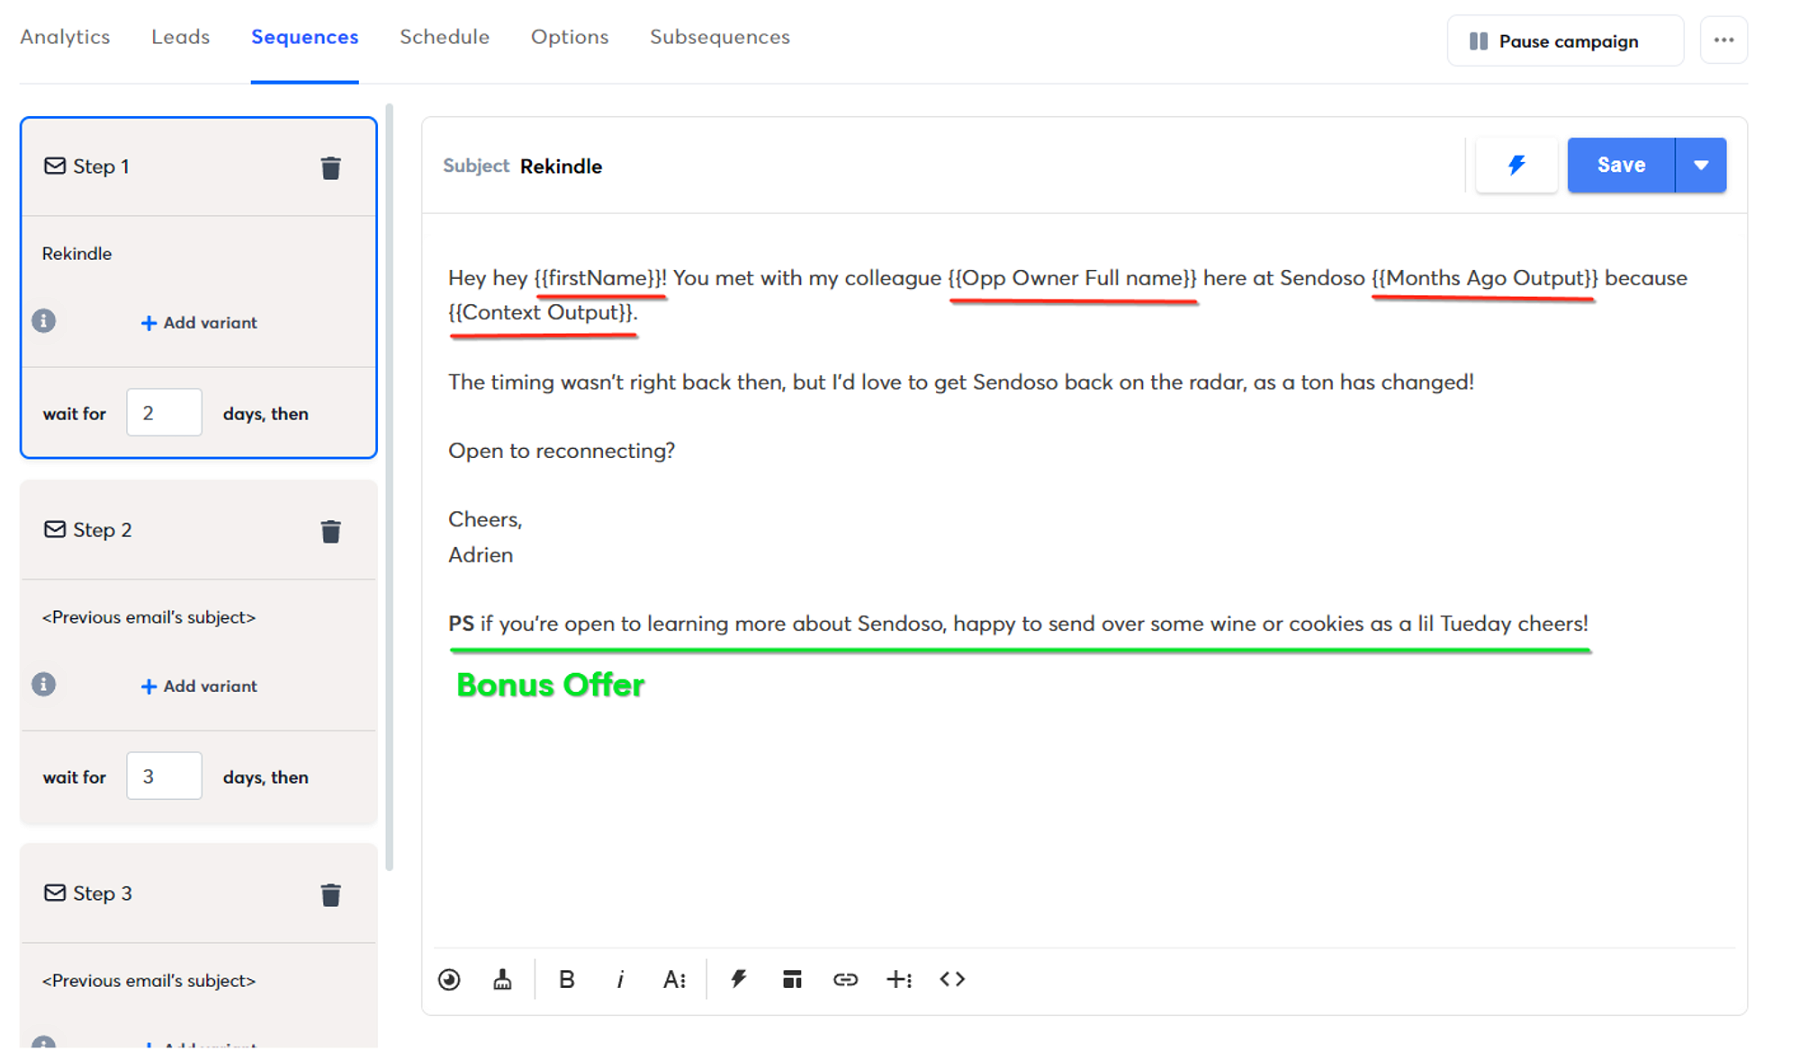The width and height of the screenshot is (1800, 1051).
Task: Click the 'timing wasn't right' sentence
Action: (x=961, y=382)
